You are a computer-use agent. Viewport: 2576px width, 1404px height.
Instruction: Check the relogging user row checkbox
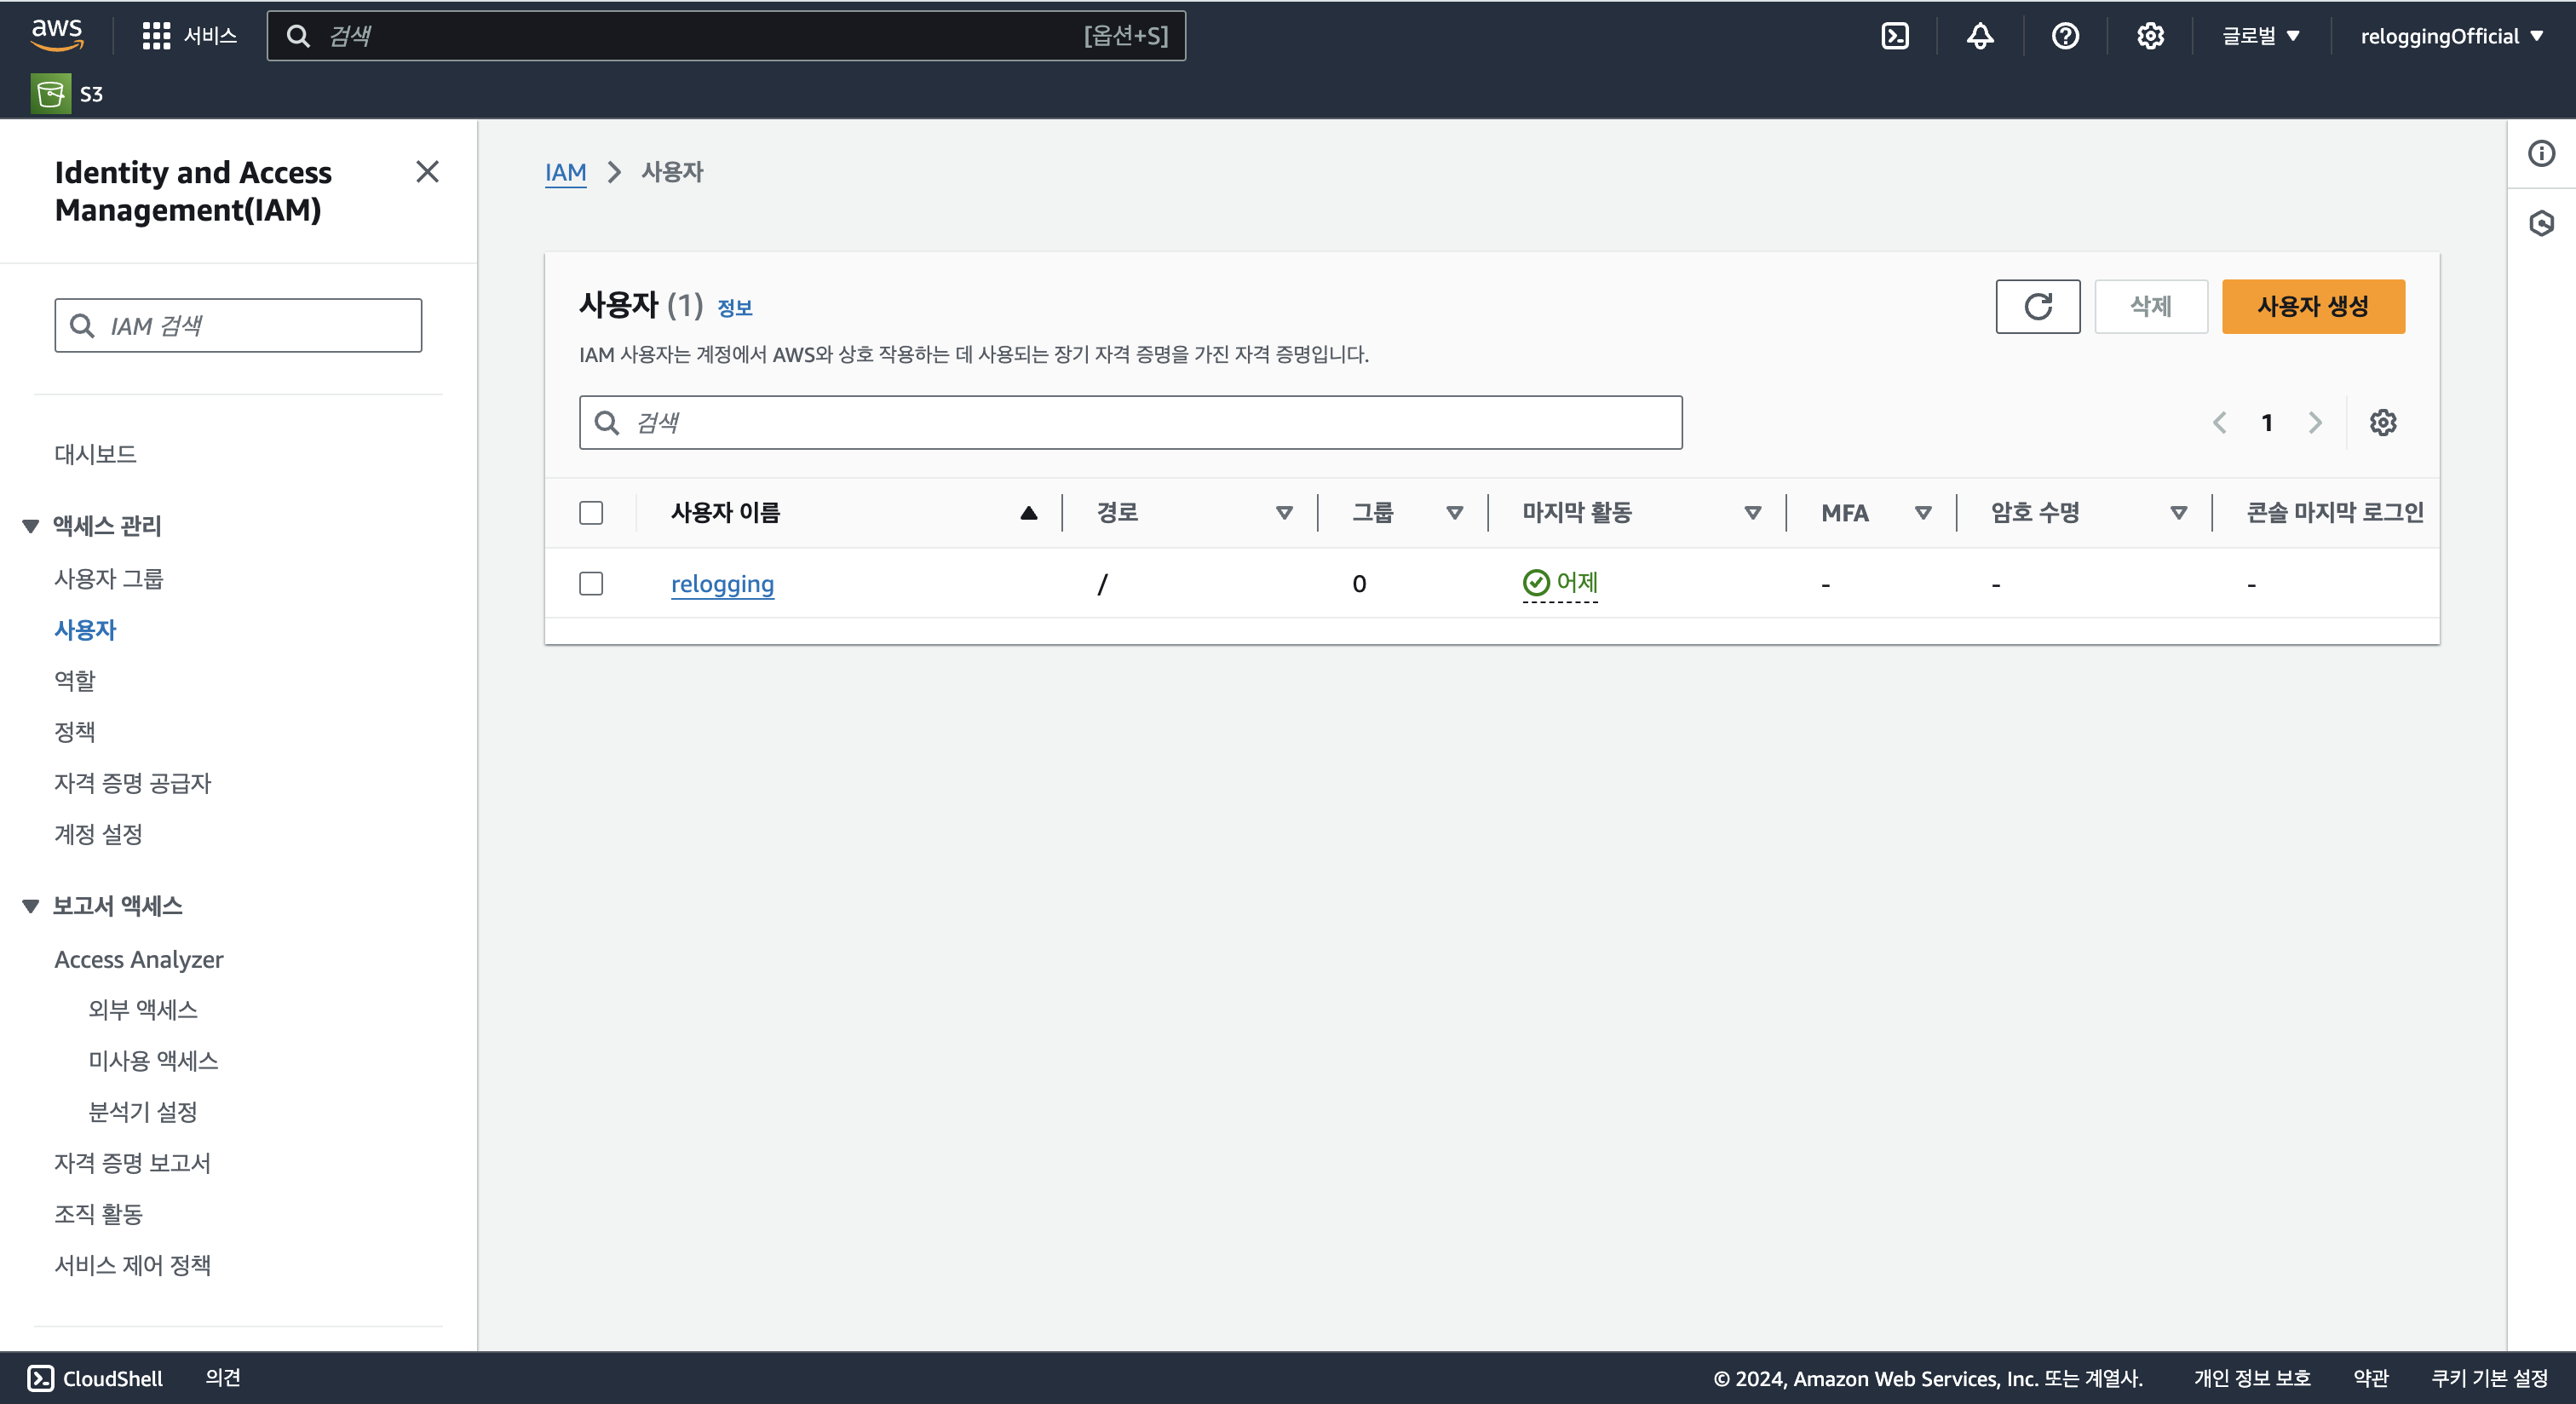pos(591,584)
